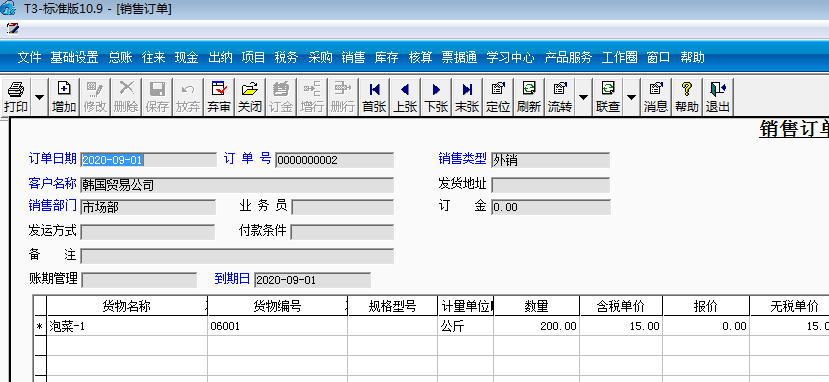Open the 现金 menu
Viewport: 829px width, 382px height.
187,58
